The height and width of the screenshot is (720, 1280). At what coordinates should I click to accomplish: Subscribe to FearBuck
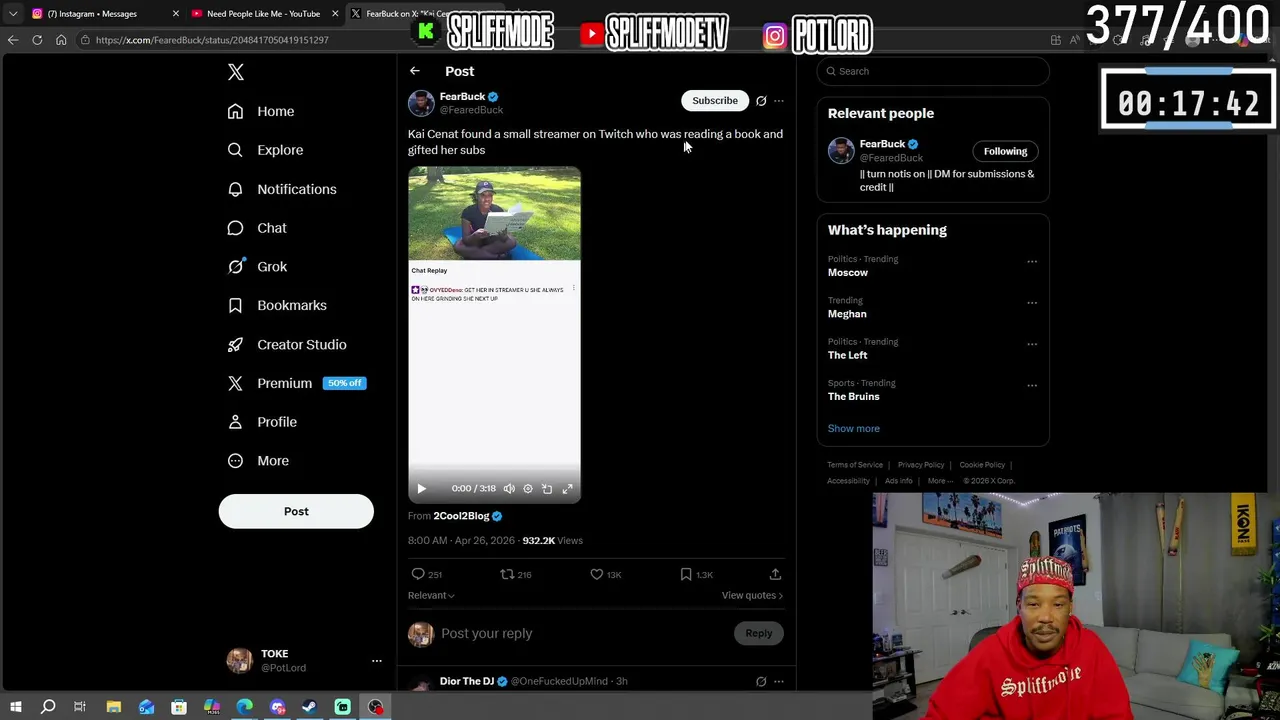point(715,100)
